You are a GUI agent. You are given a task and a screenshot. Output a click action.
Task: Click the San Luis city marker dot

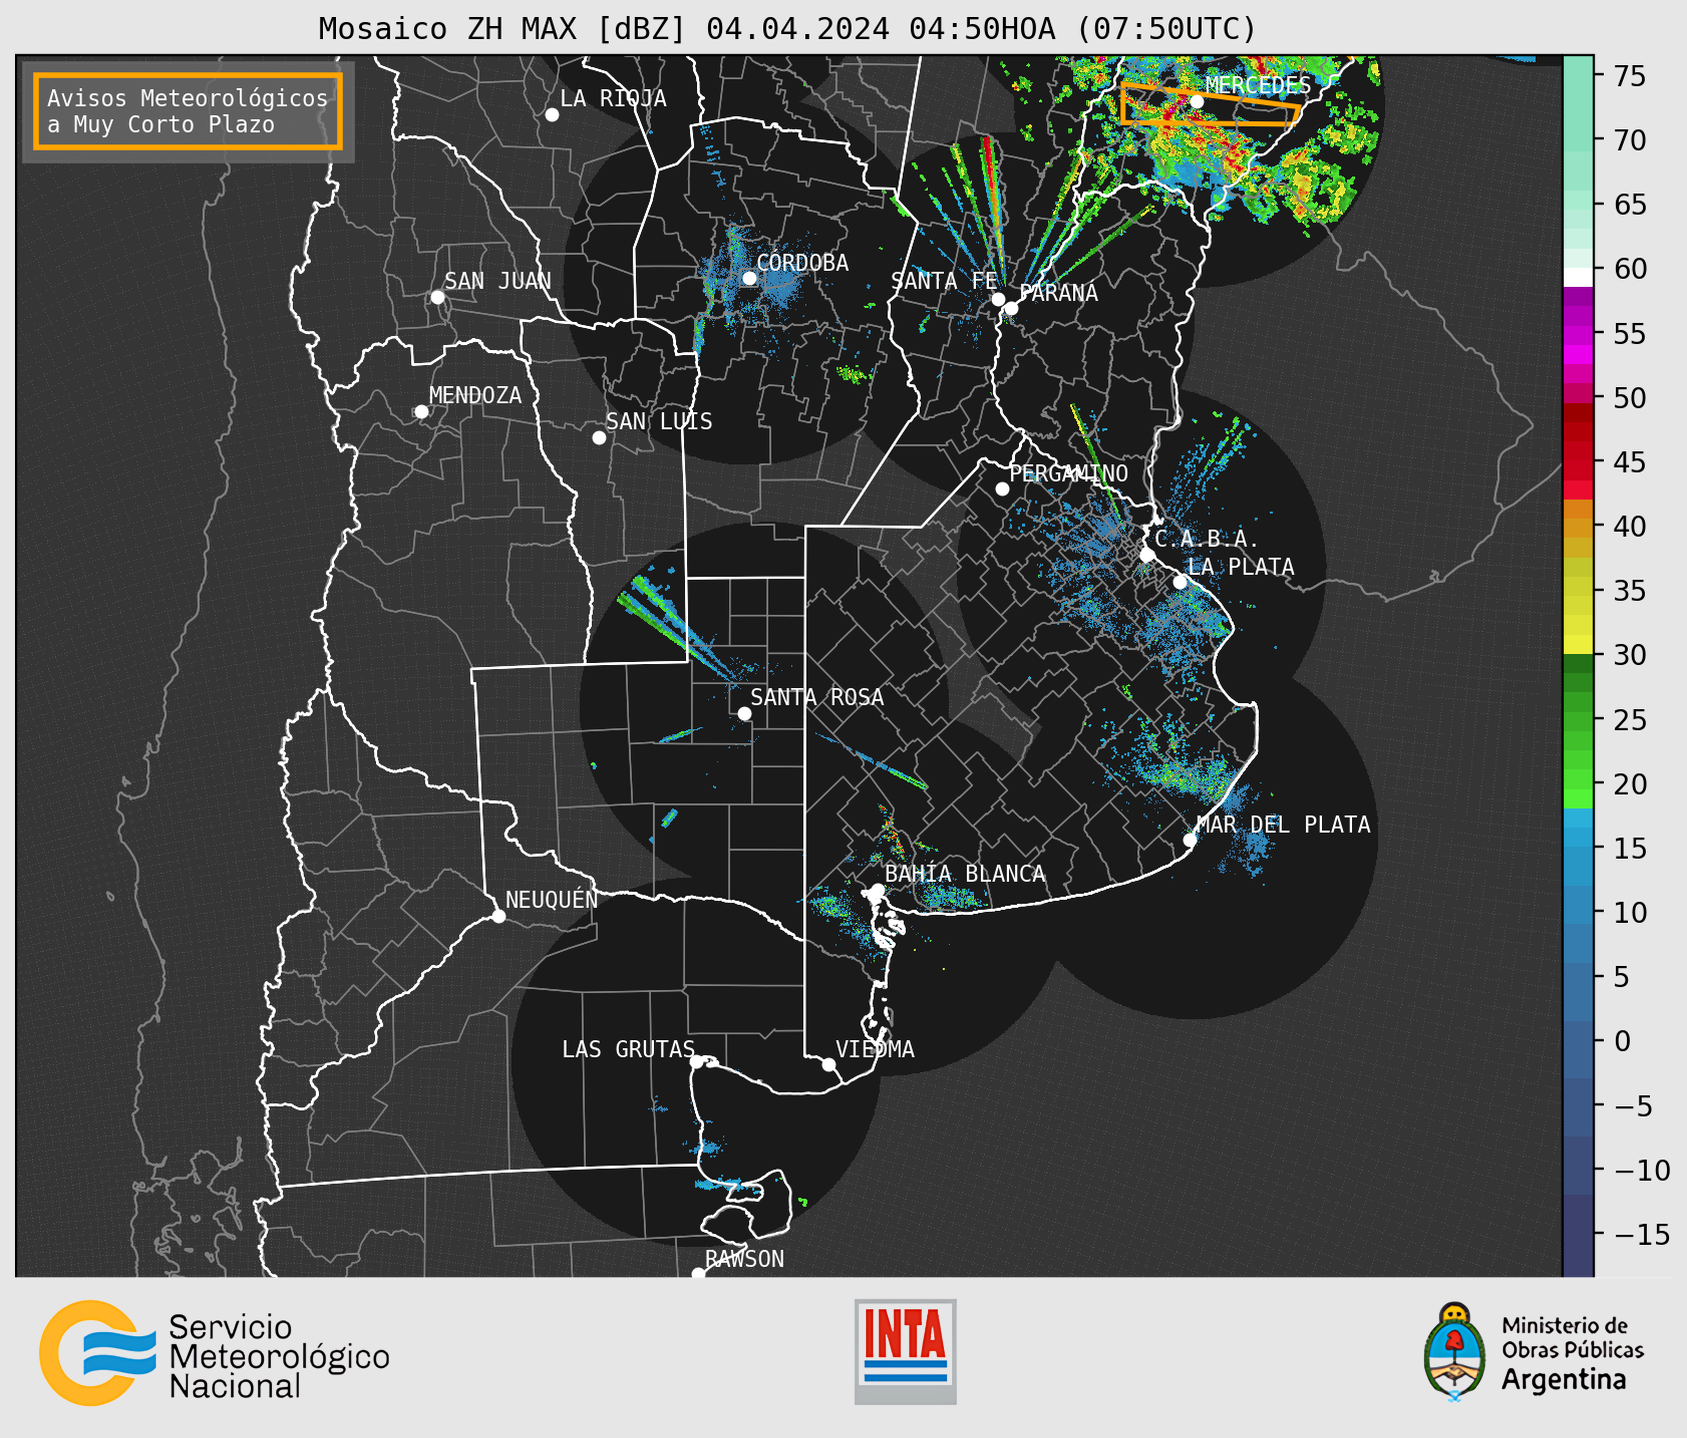[x=599, y=438]
